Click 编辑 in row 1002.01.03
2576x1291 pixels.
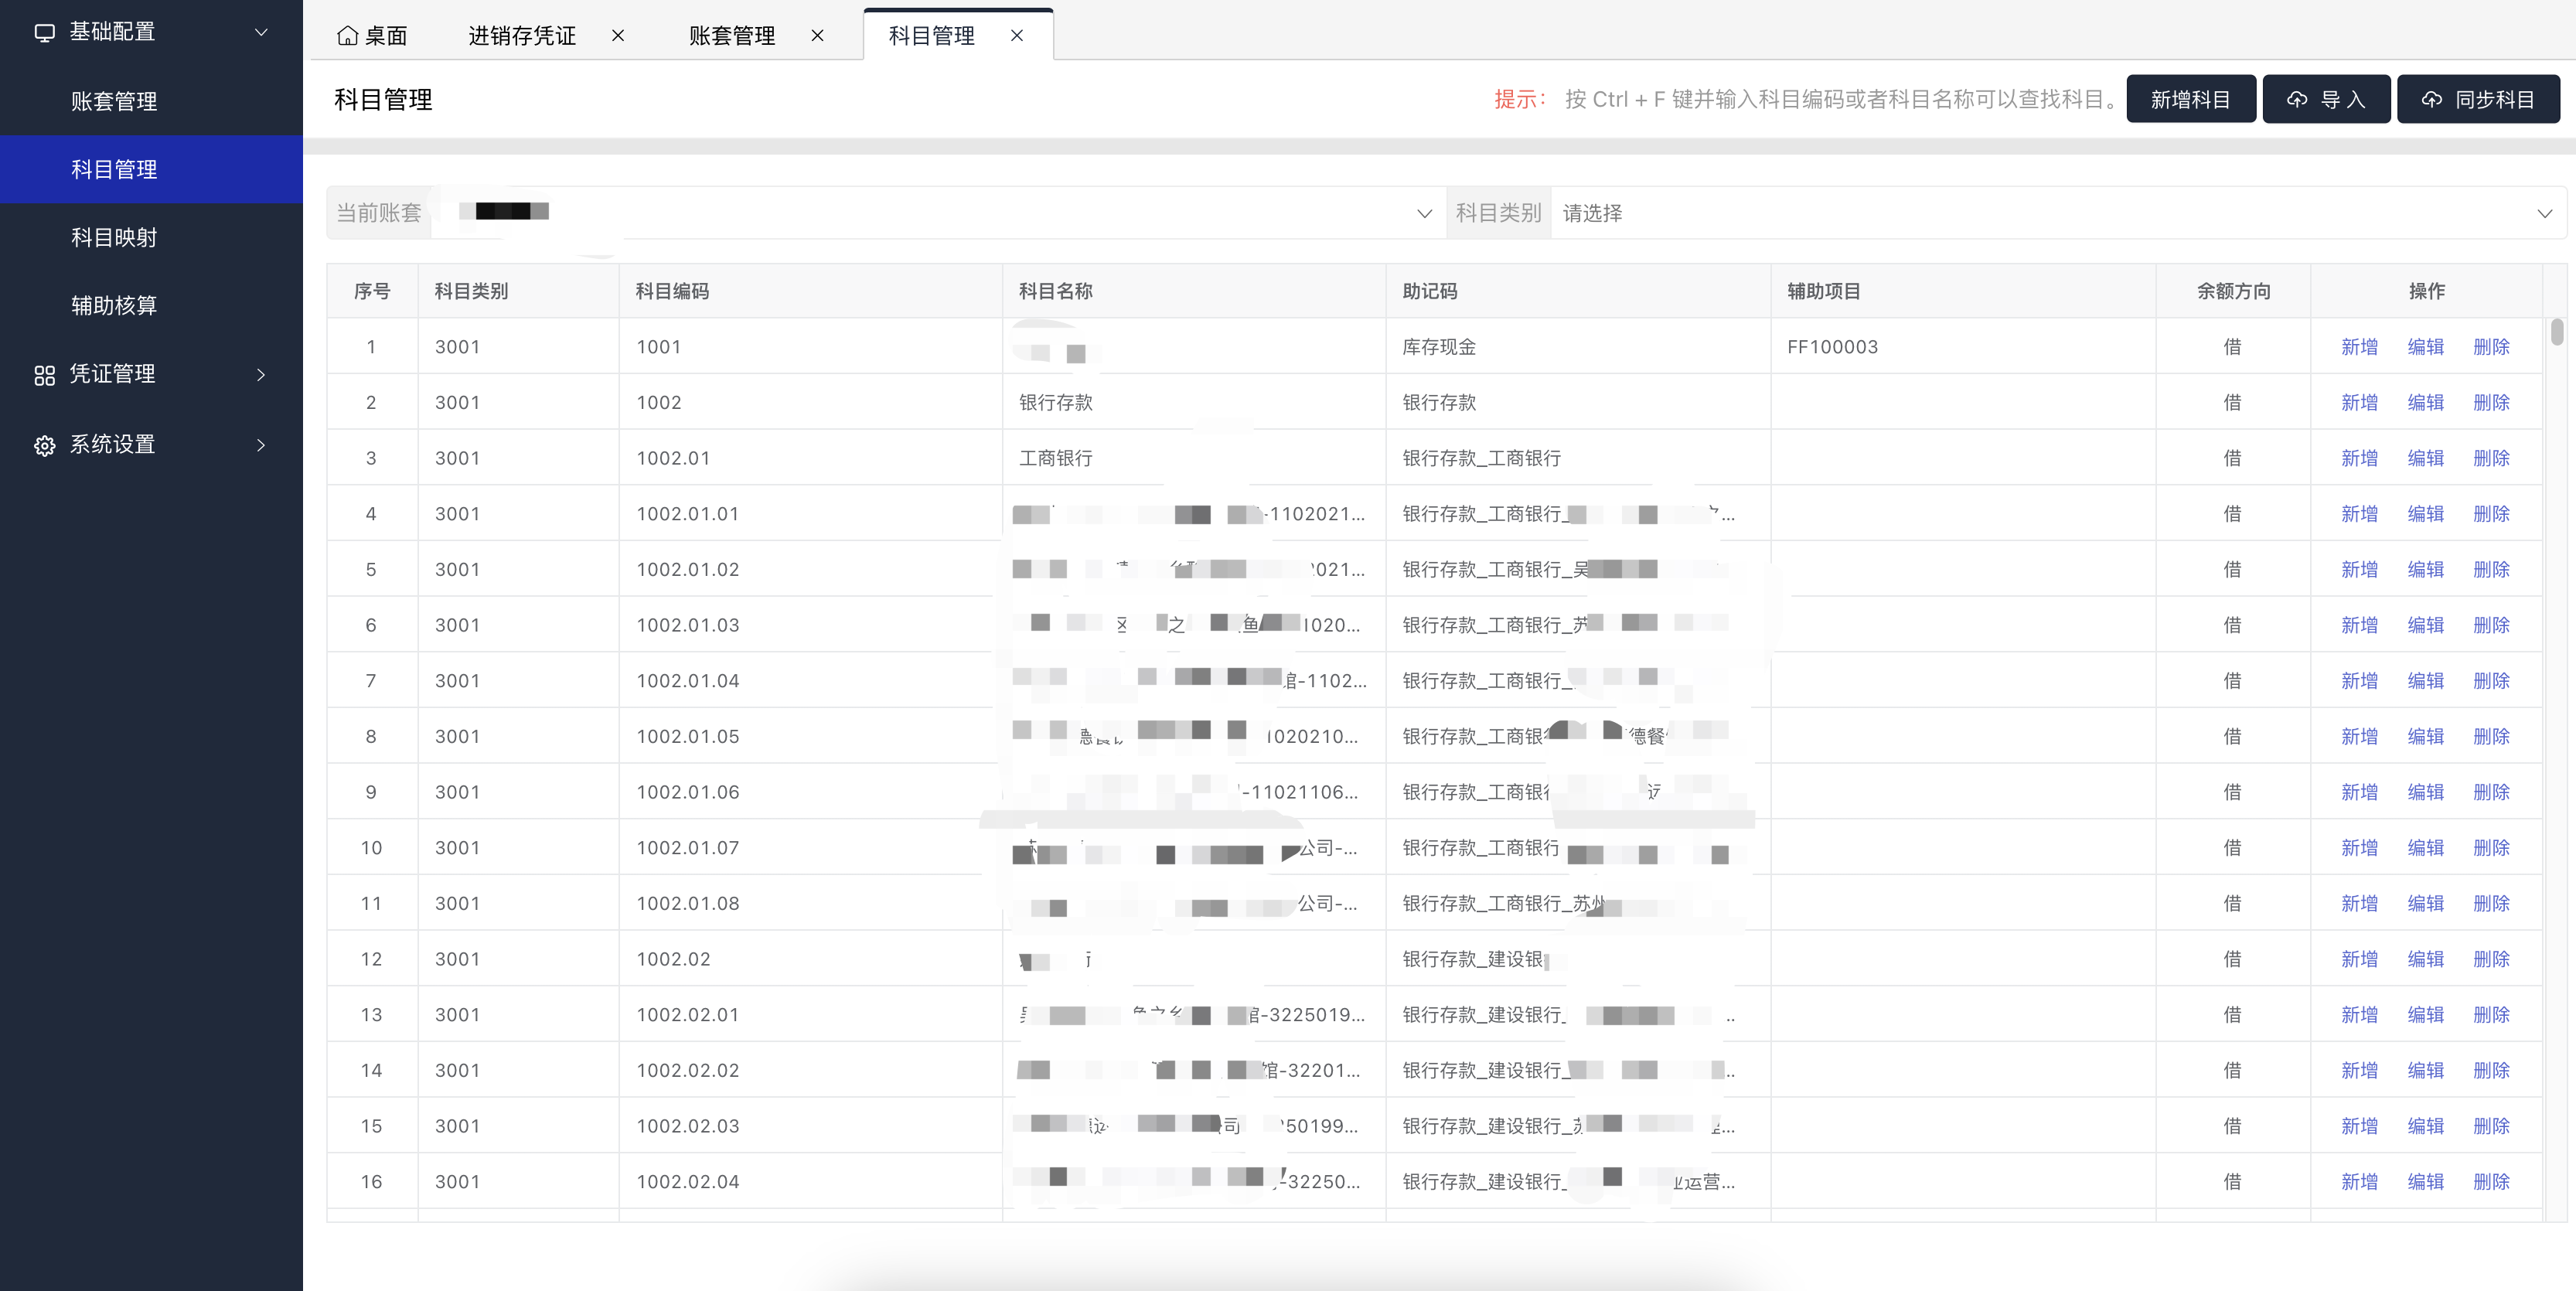pyautogui.click(x=2425, y=625)
